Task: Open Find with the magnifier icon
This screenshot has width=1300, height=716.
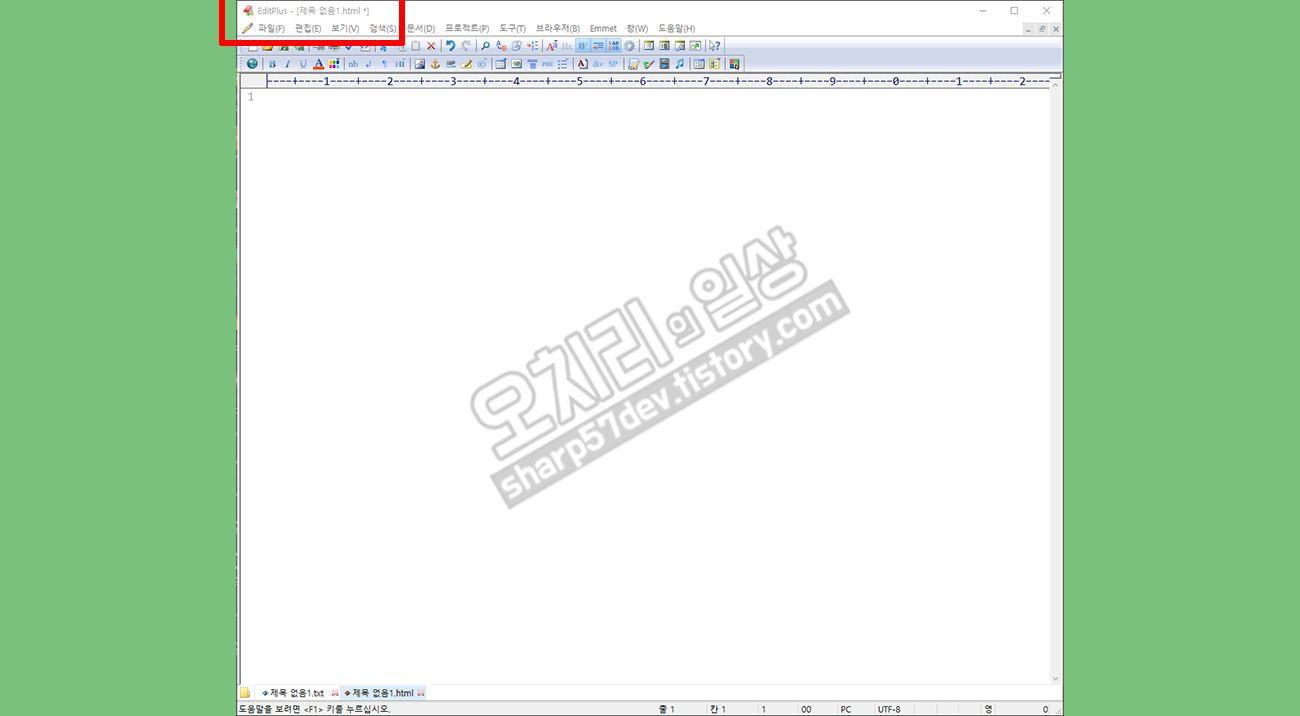Action: pyautogui.click(x=485, y=46)
